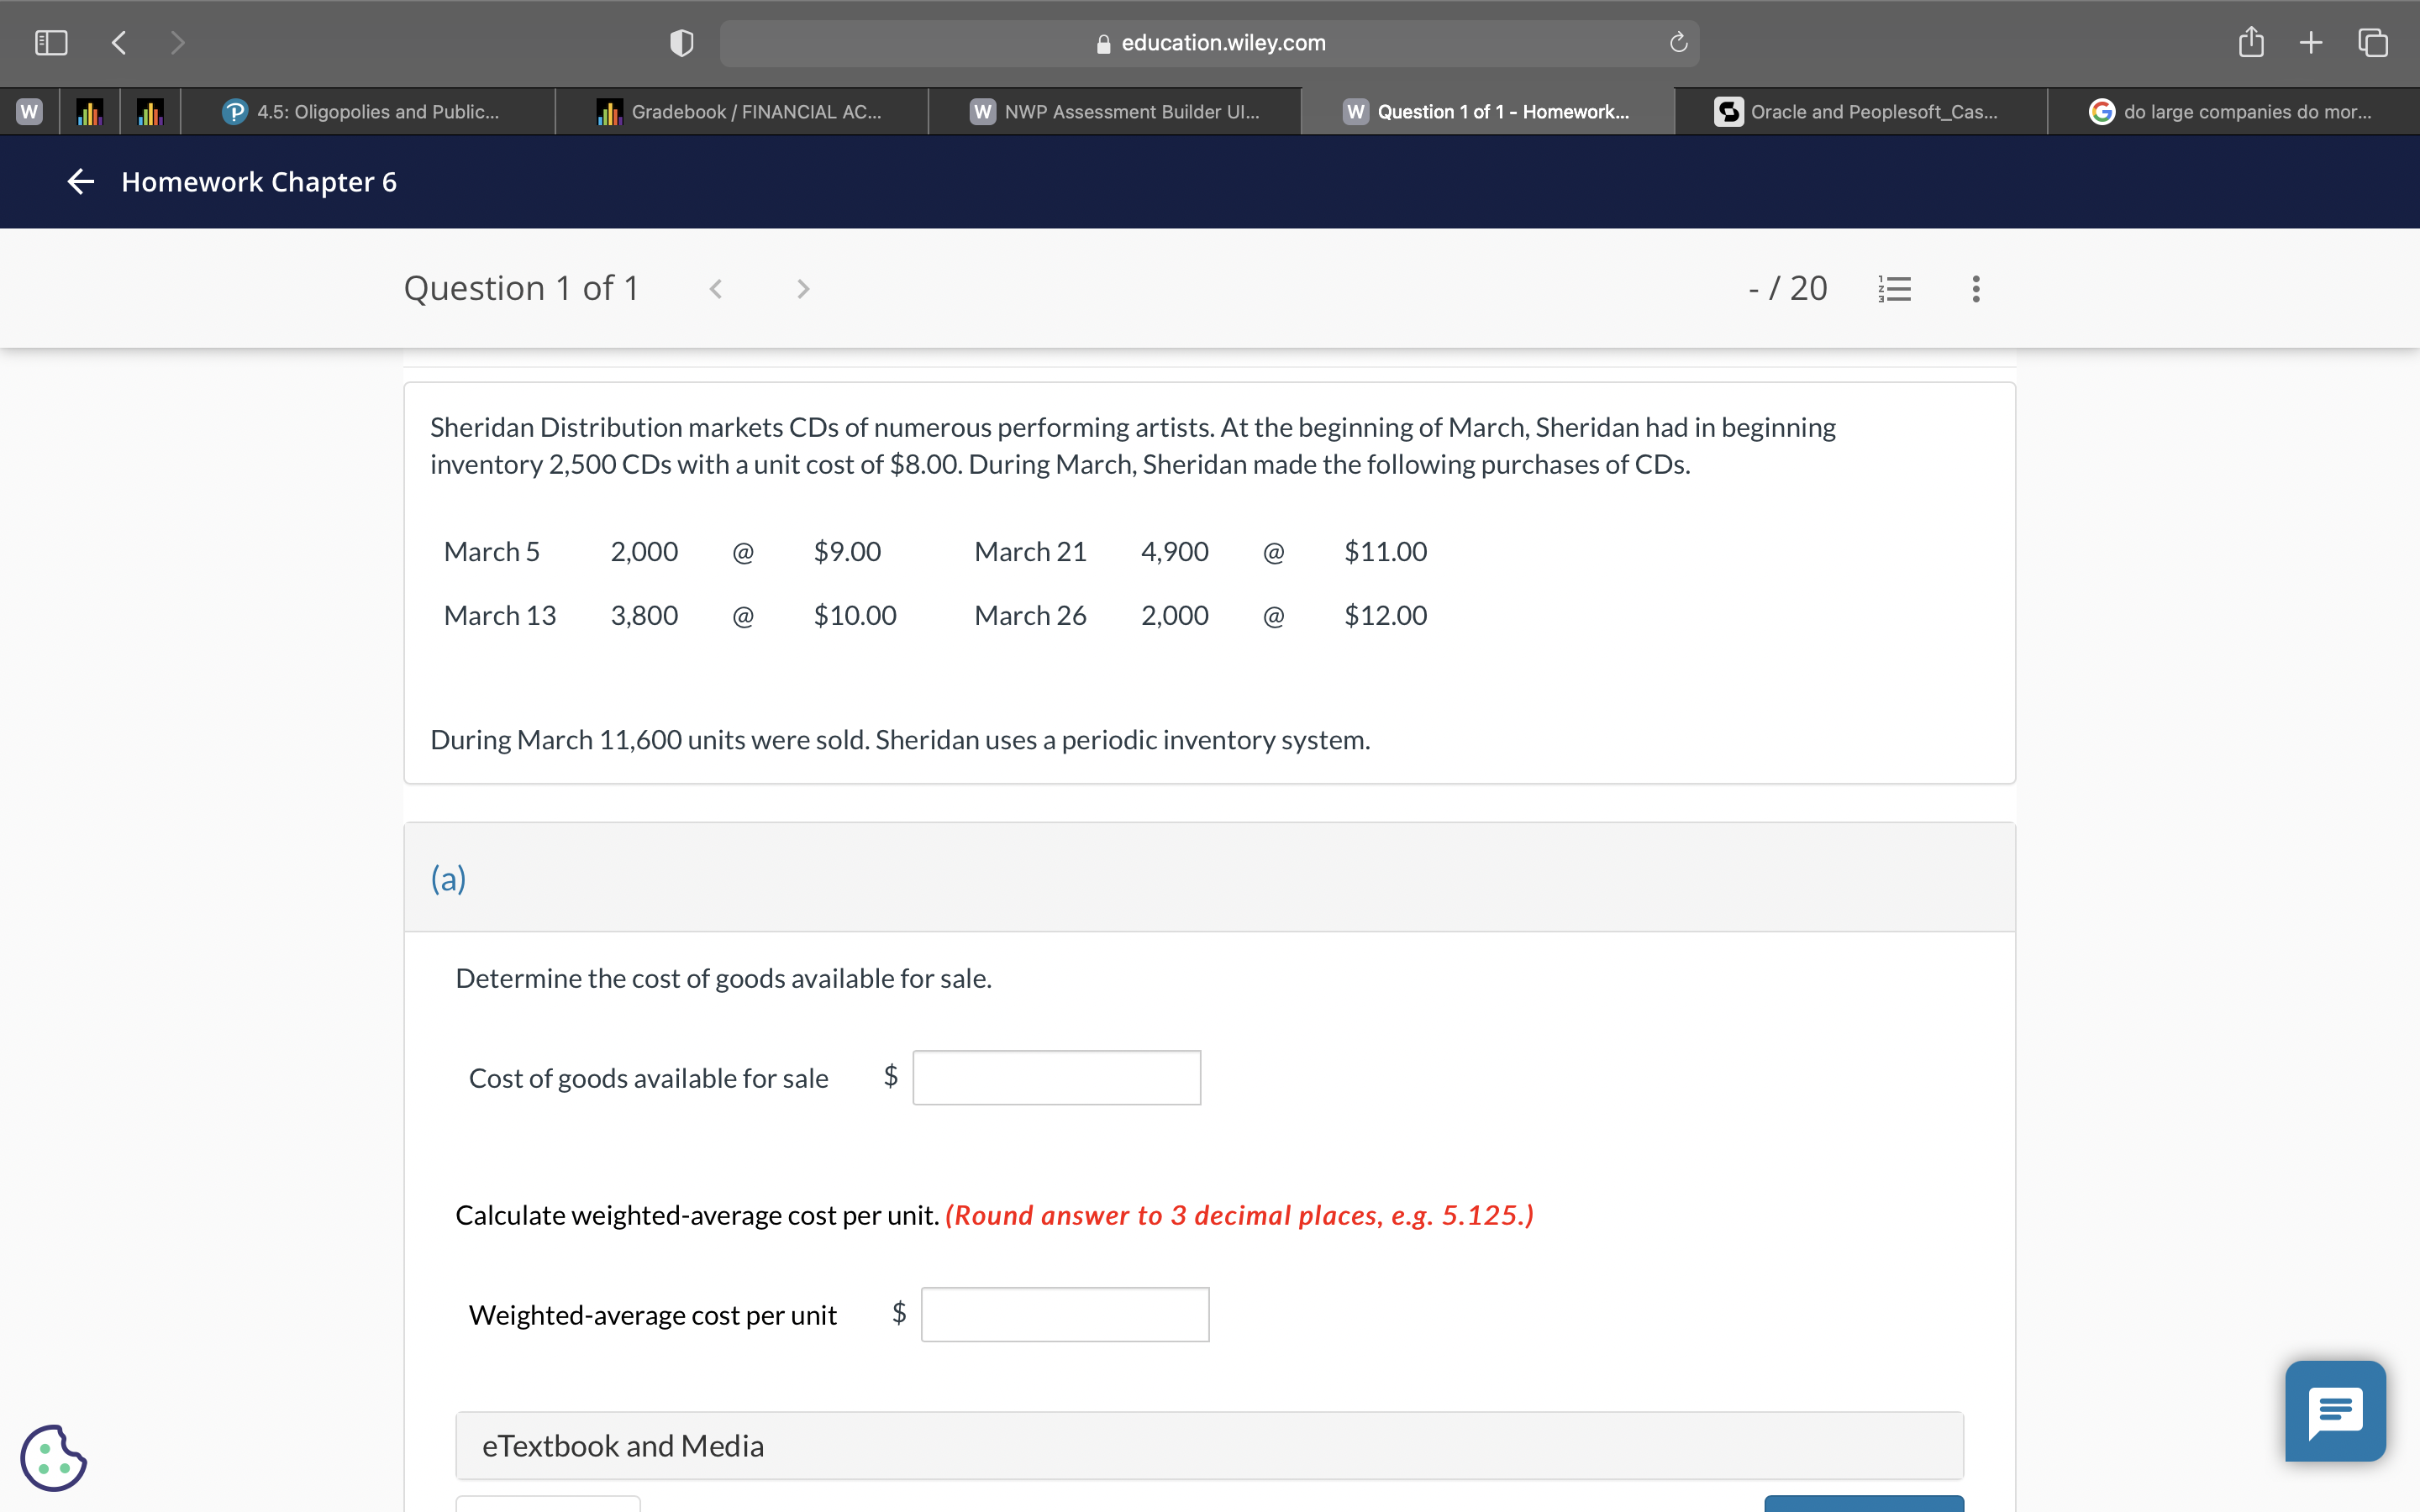Click the browser back arrow
This screenshot has height=1512, width=2420.
[x=119, y=42]
